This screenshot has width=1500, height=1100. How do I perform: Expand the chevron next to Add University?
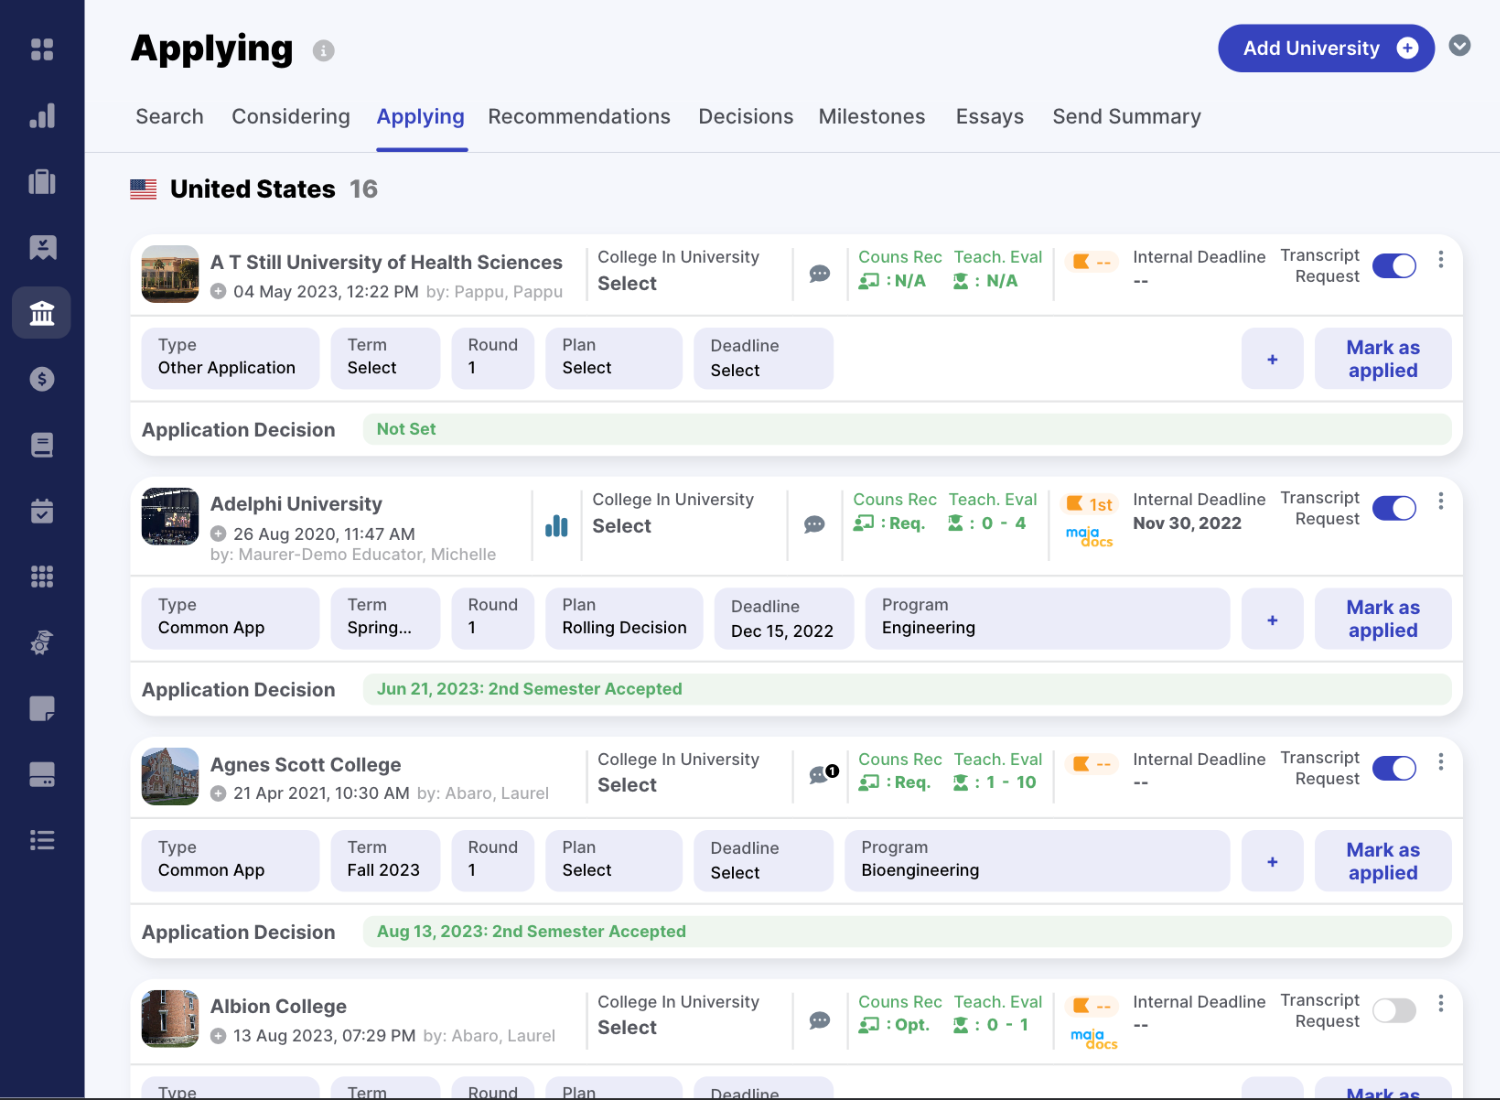point(1459,46)
